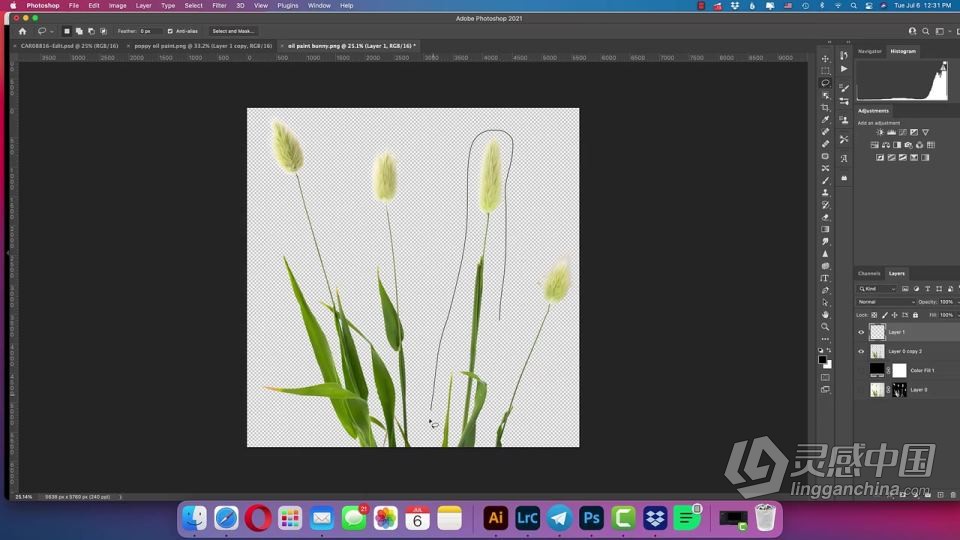The image size is (960, 540).
Task: Open layer Kind filter dropdown
Action: click(x=877, y=289)
